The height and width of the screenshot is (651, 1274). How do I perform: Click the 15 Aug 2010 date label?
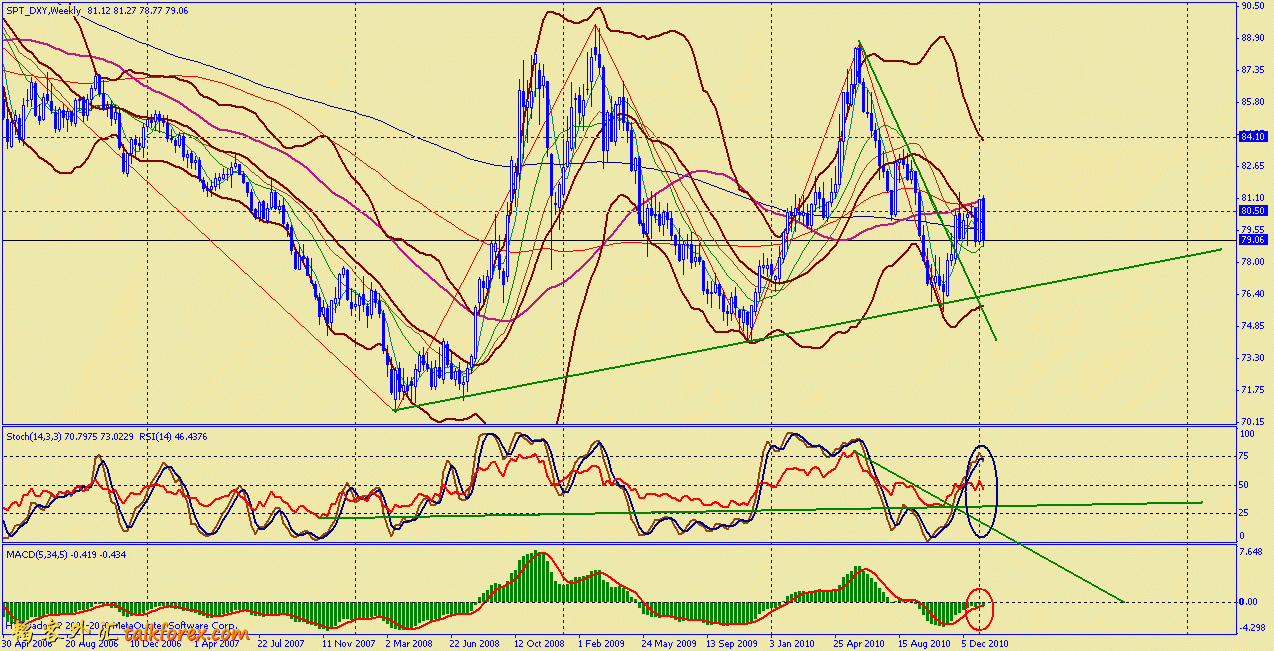[923, 645]
